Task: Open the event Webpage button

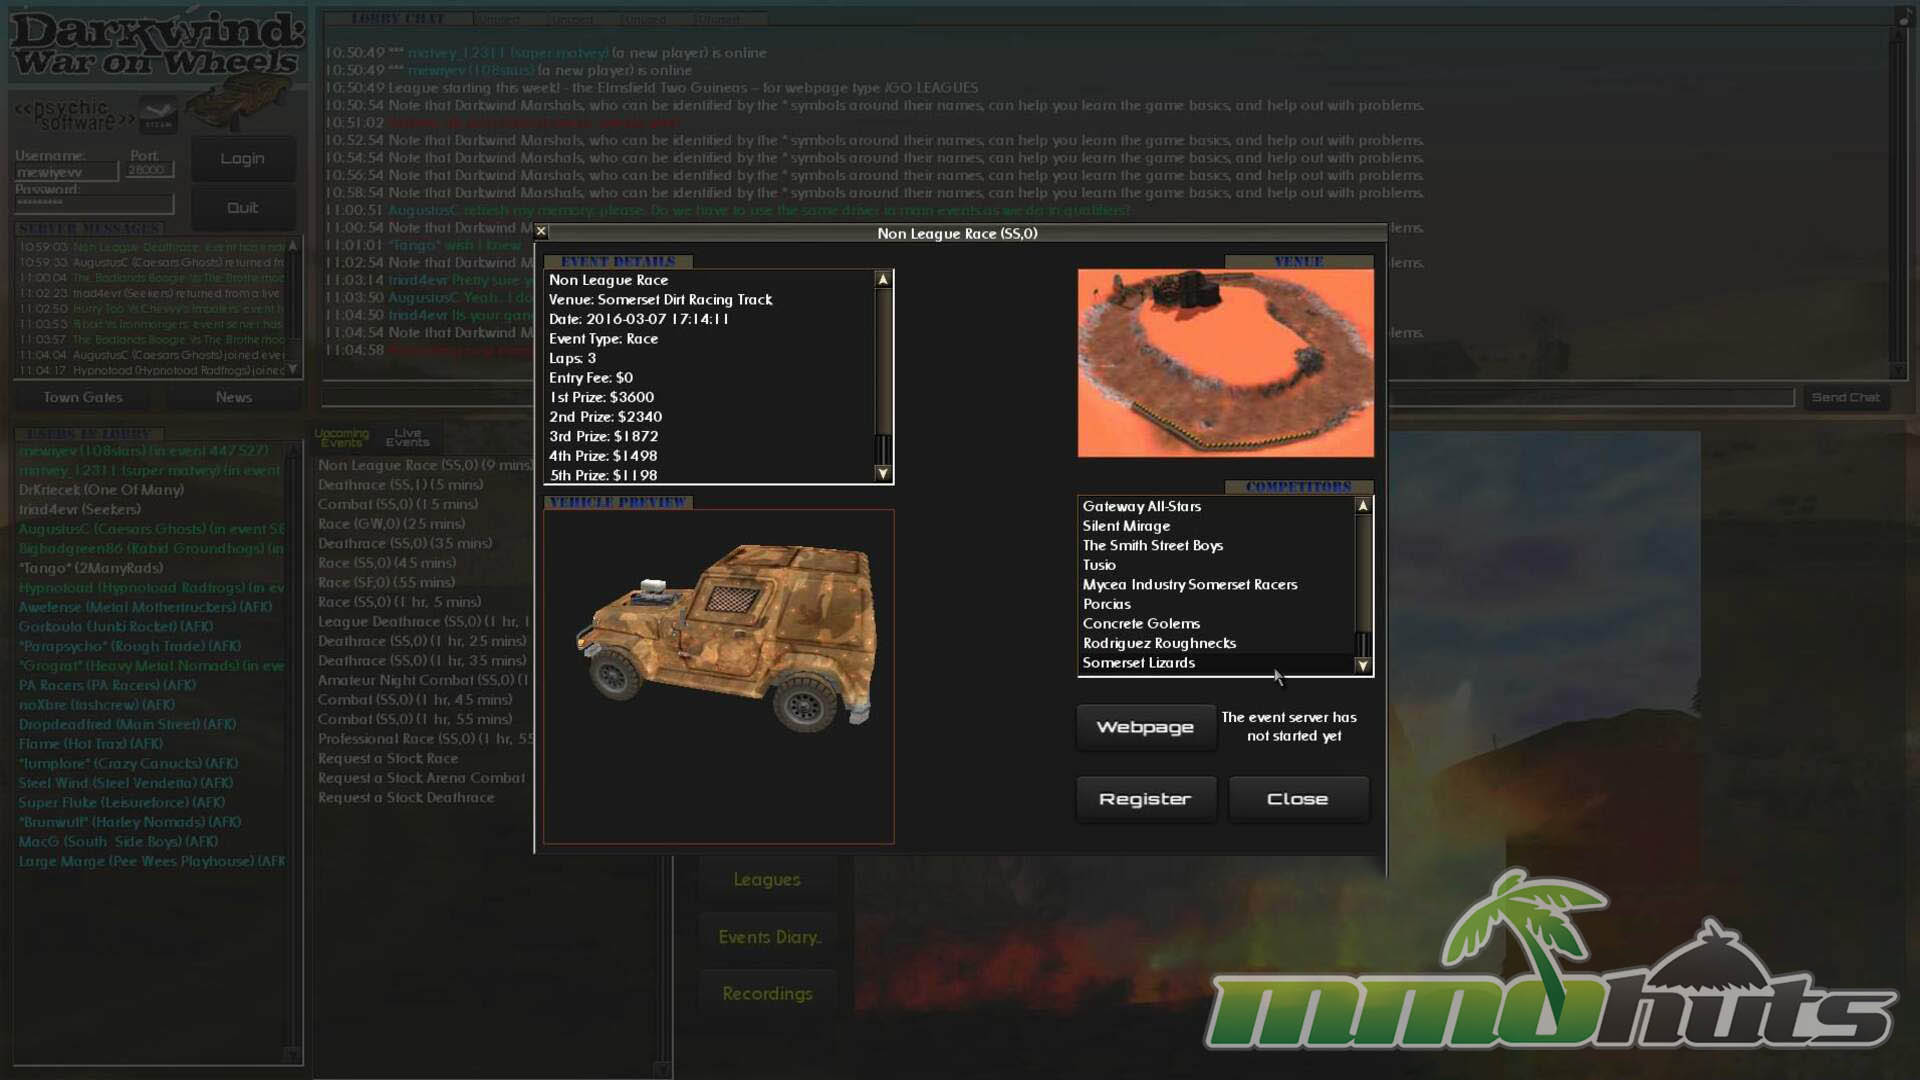Action: 1145,727
